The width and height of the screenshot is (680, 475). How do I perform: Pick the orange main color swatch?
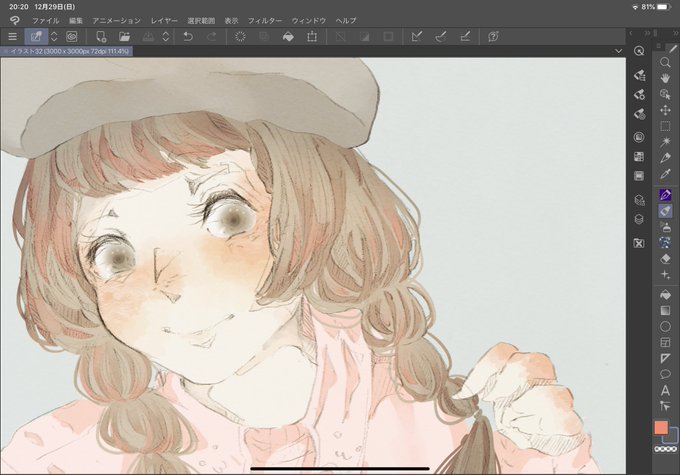[661, 428]
